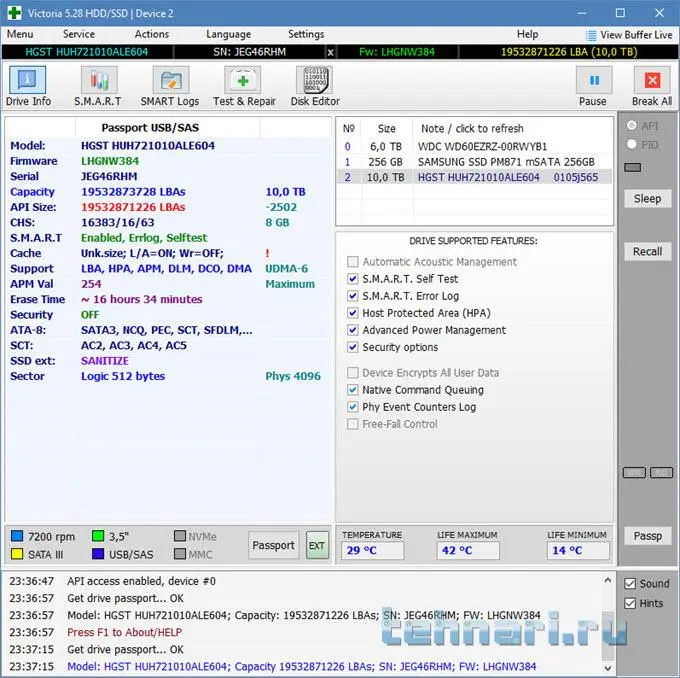Click View Buffer Live icon
The height and width of the screenshot is (678, 680).
[591, 35]
